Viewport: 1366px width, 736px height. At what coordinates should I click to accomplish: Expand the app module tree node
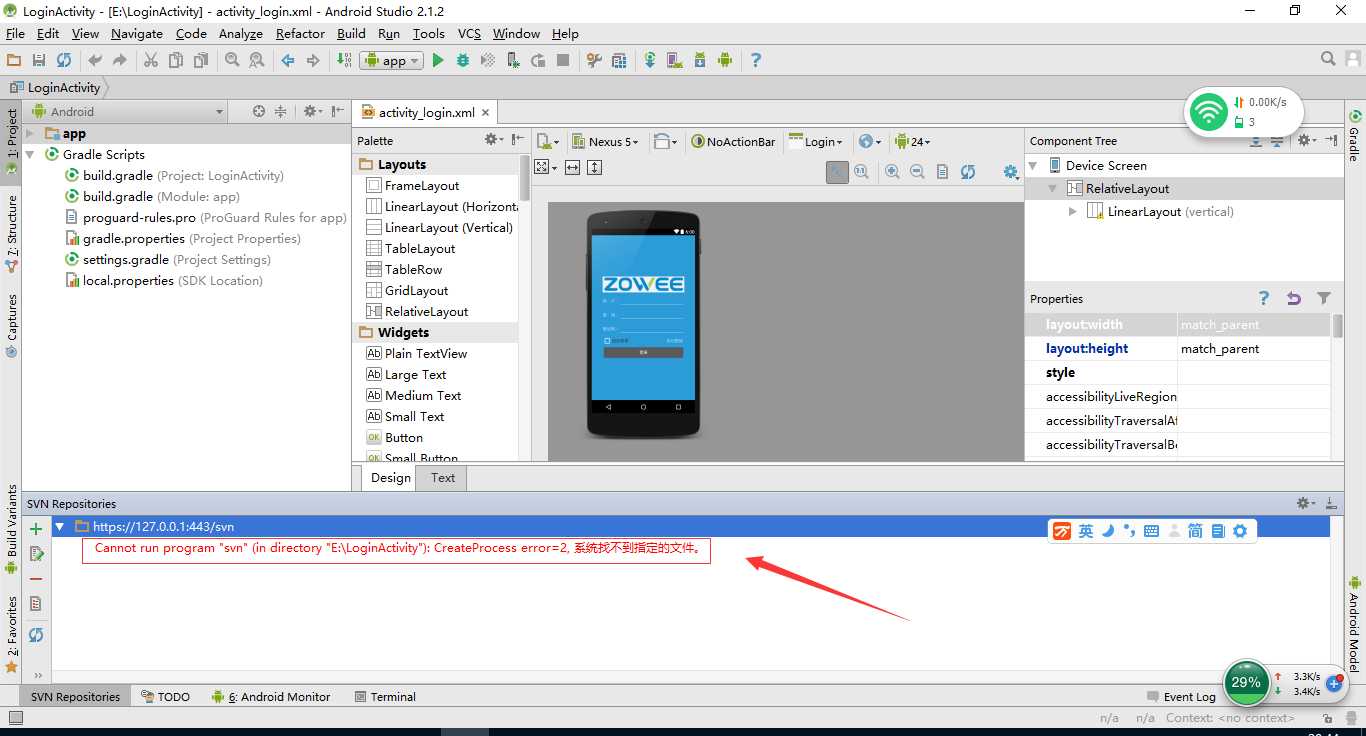click(x=30, y=133)
